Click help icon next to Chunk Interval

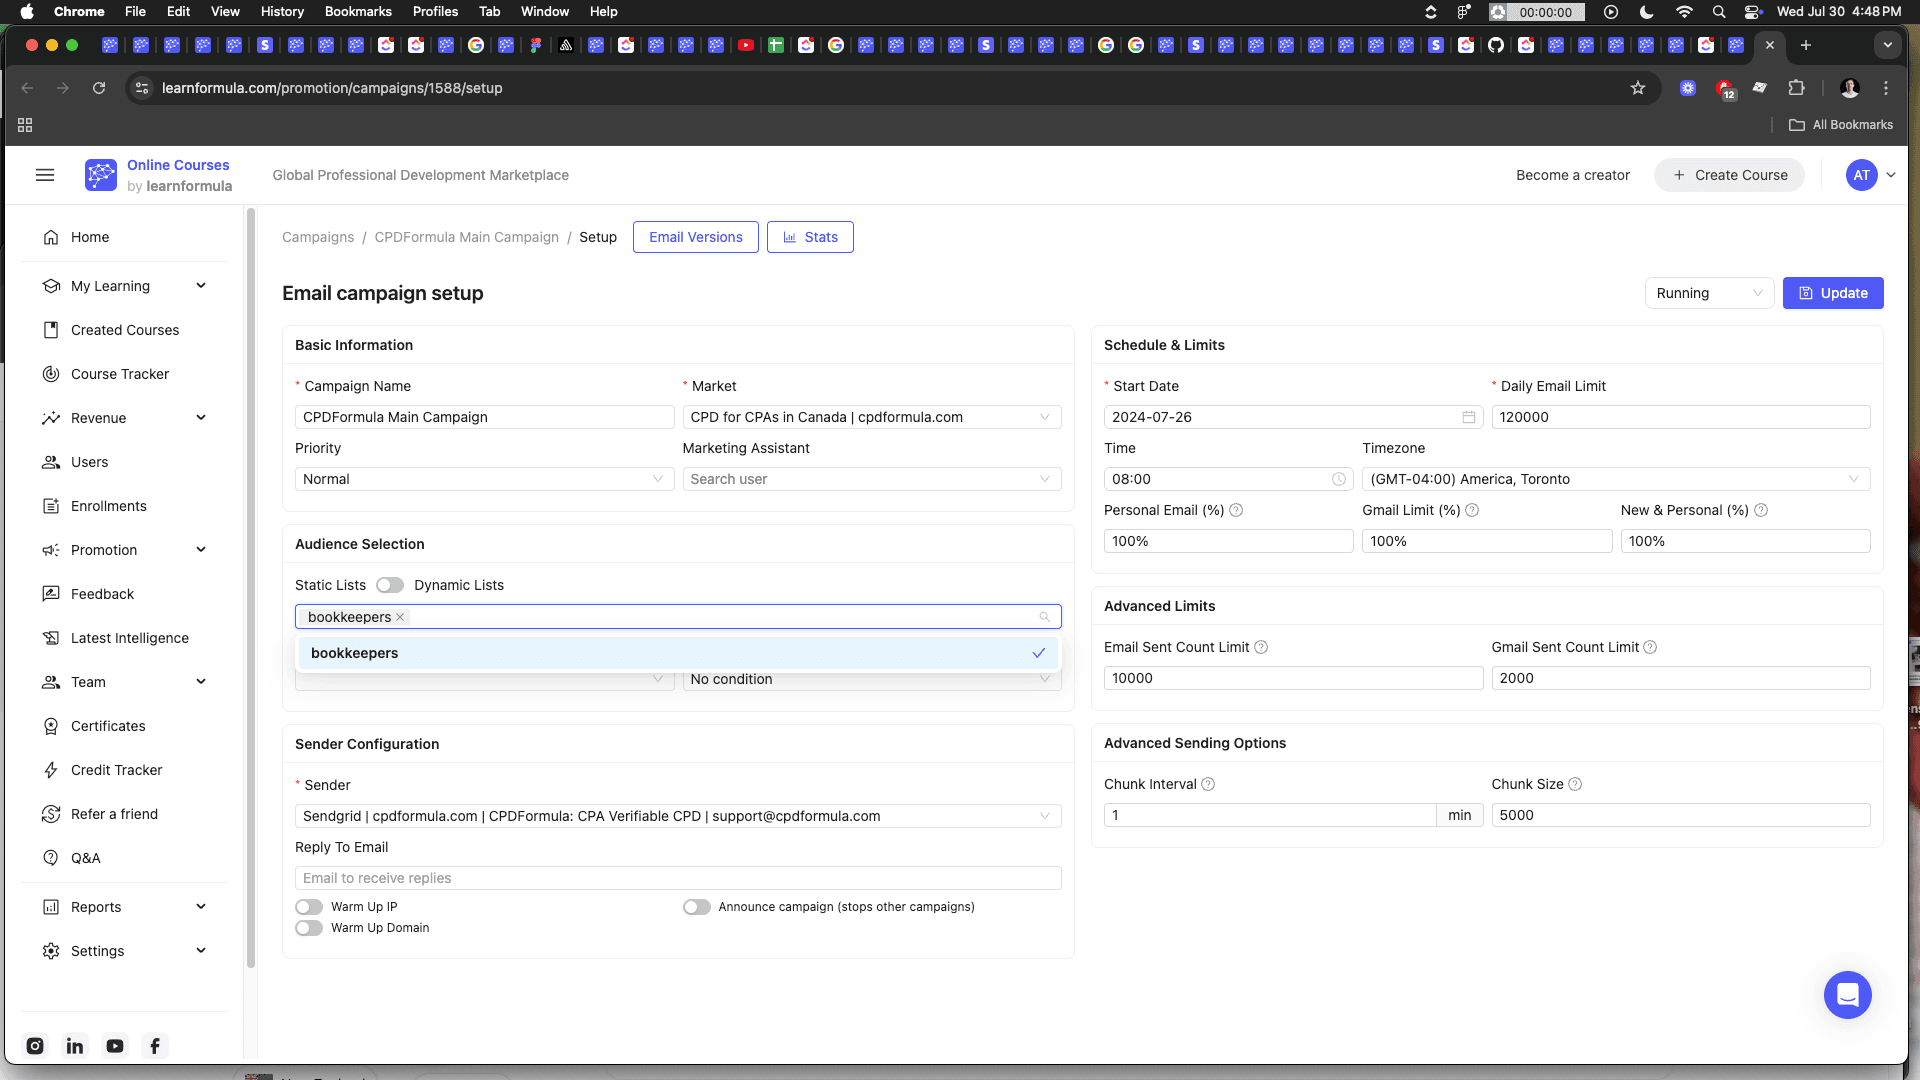pyautogui.click(x=1208, y=784)
